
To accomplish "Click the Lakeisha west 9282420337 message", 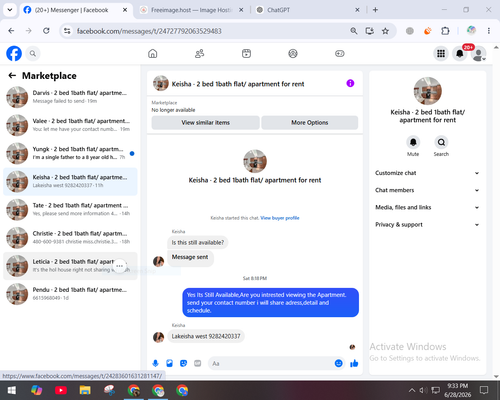I will pos(206,336).
